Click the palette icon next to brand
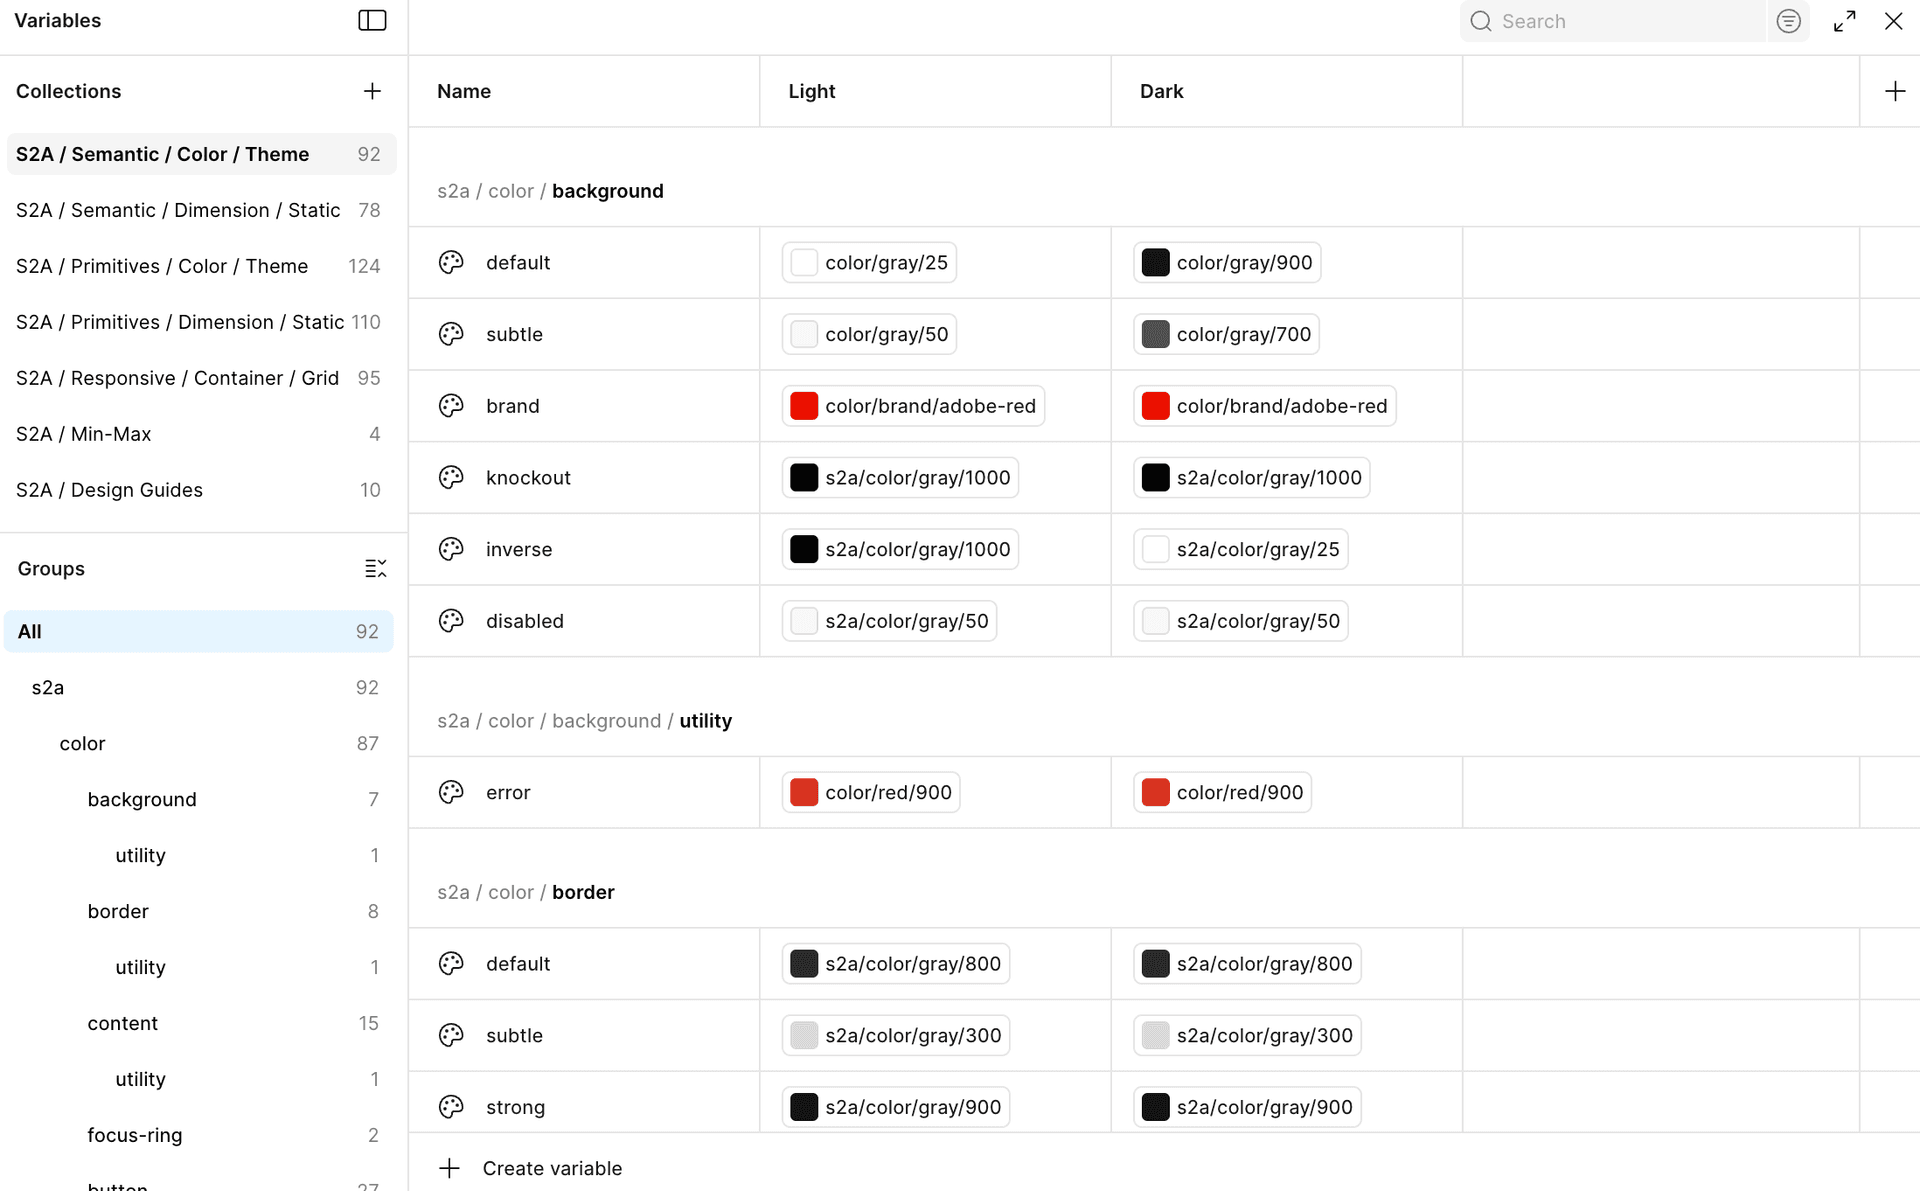This screenshot has height=1191, width=1920. point(451,406)
